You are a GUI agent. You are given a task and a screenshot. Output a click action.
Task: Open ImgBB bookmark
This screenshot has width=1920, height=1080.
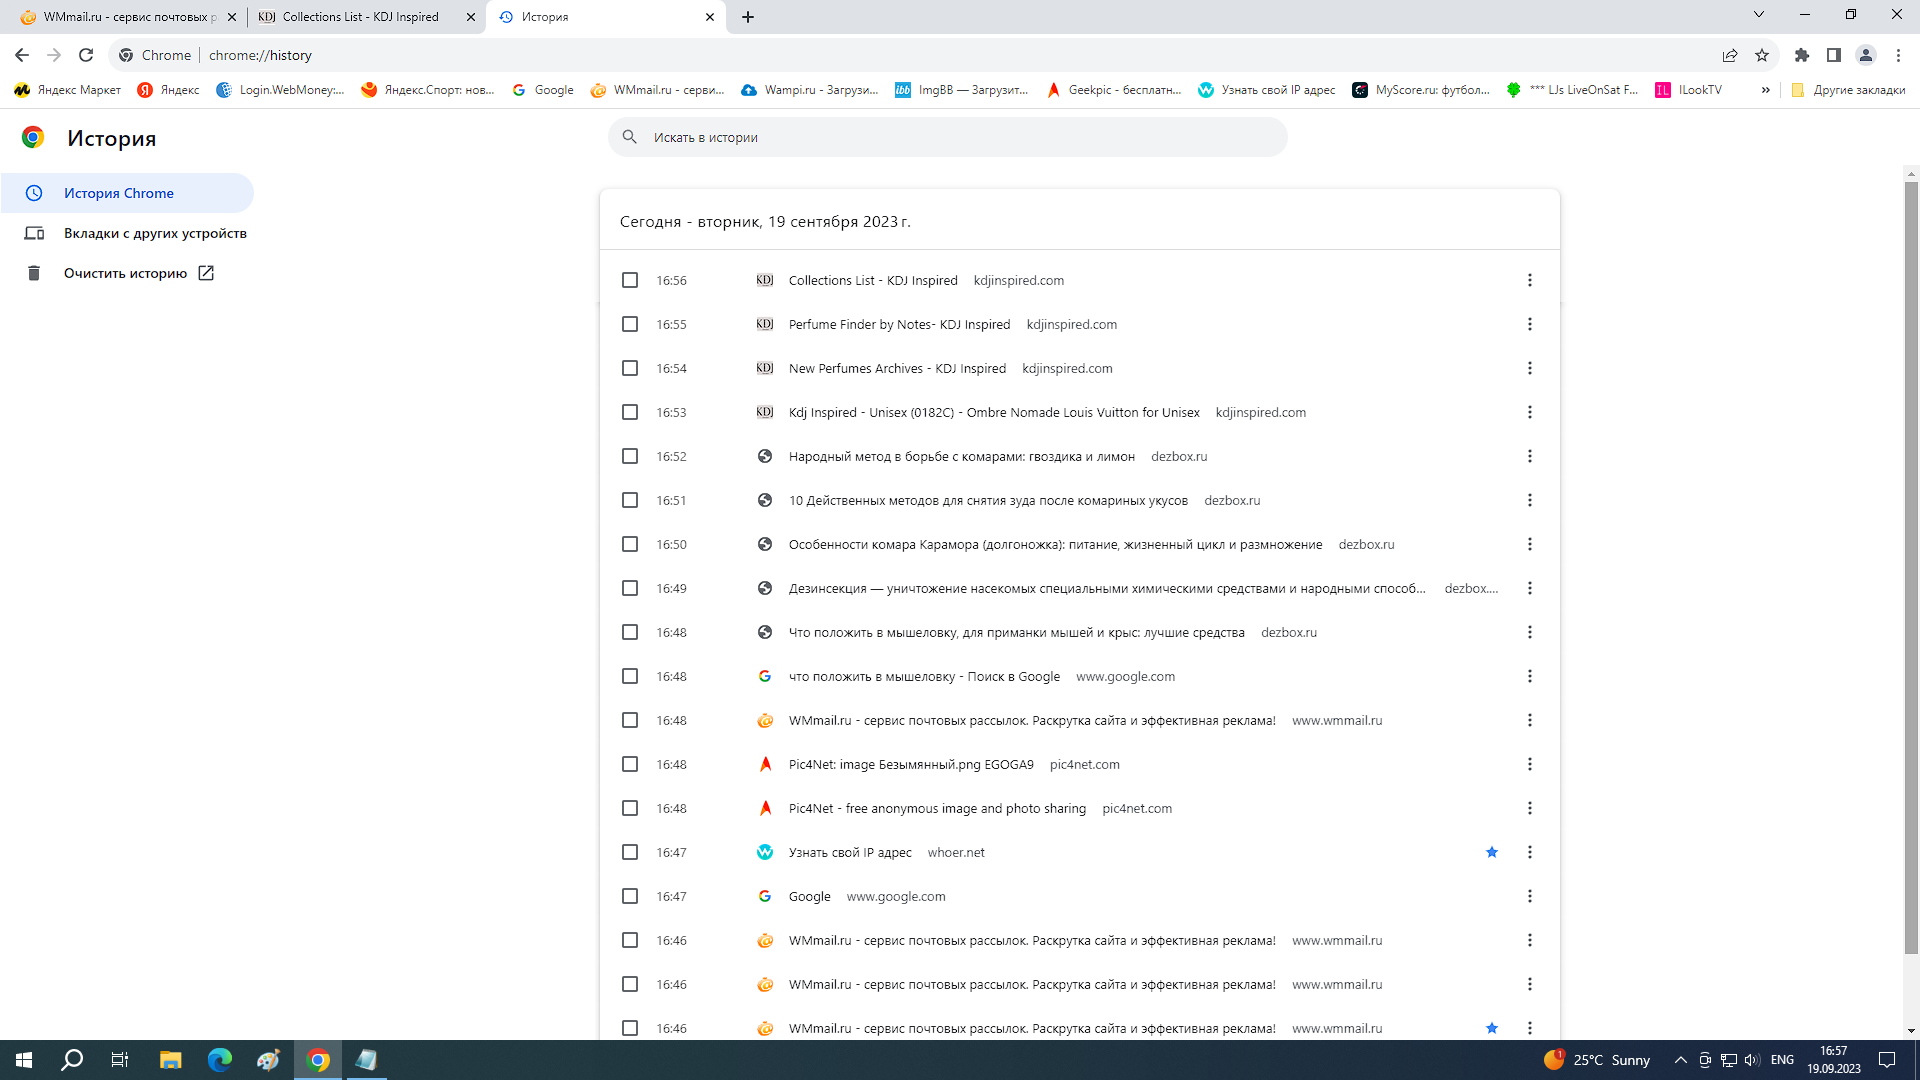pyautogui.click(x=962, y=90)
